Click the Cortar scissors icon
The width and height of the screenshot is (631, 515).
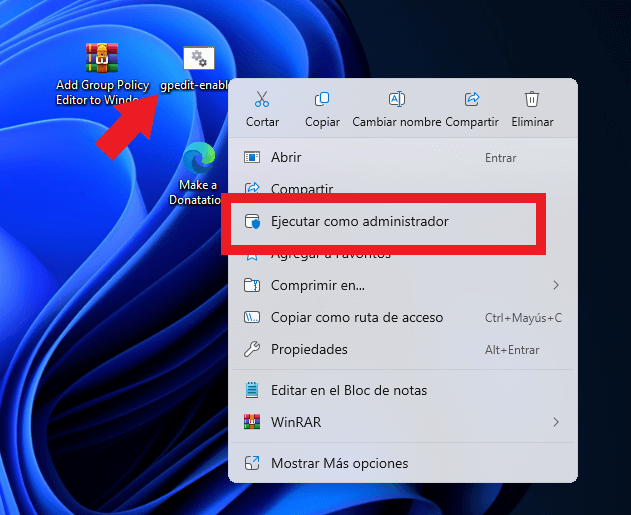click(x=262, y=99)
